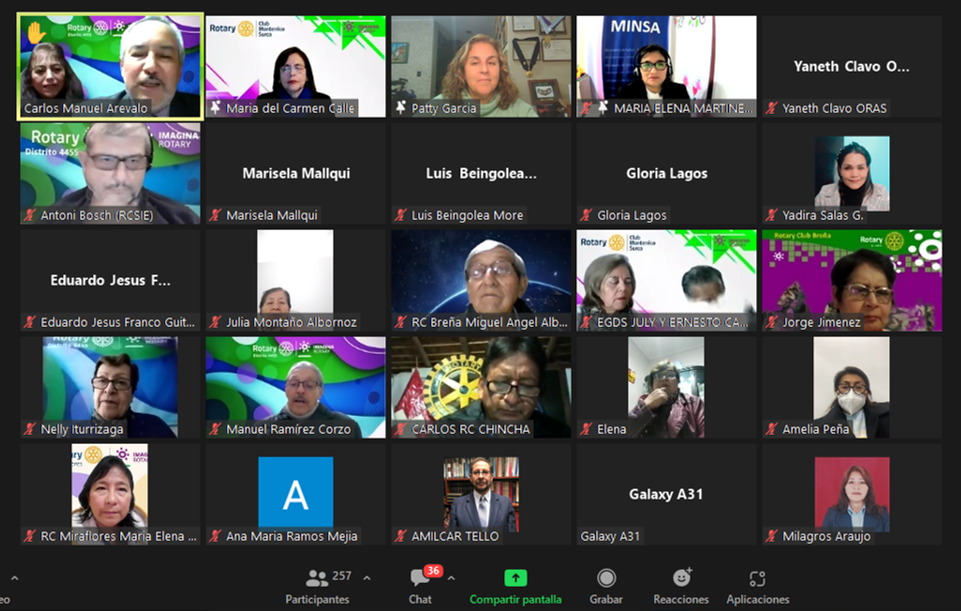Click the Compartir pantalla text label

click(515, 599)
